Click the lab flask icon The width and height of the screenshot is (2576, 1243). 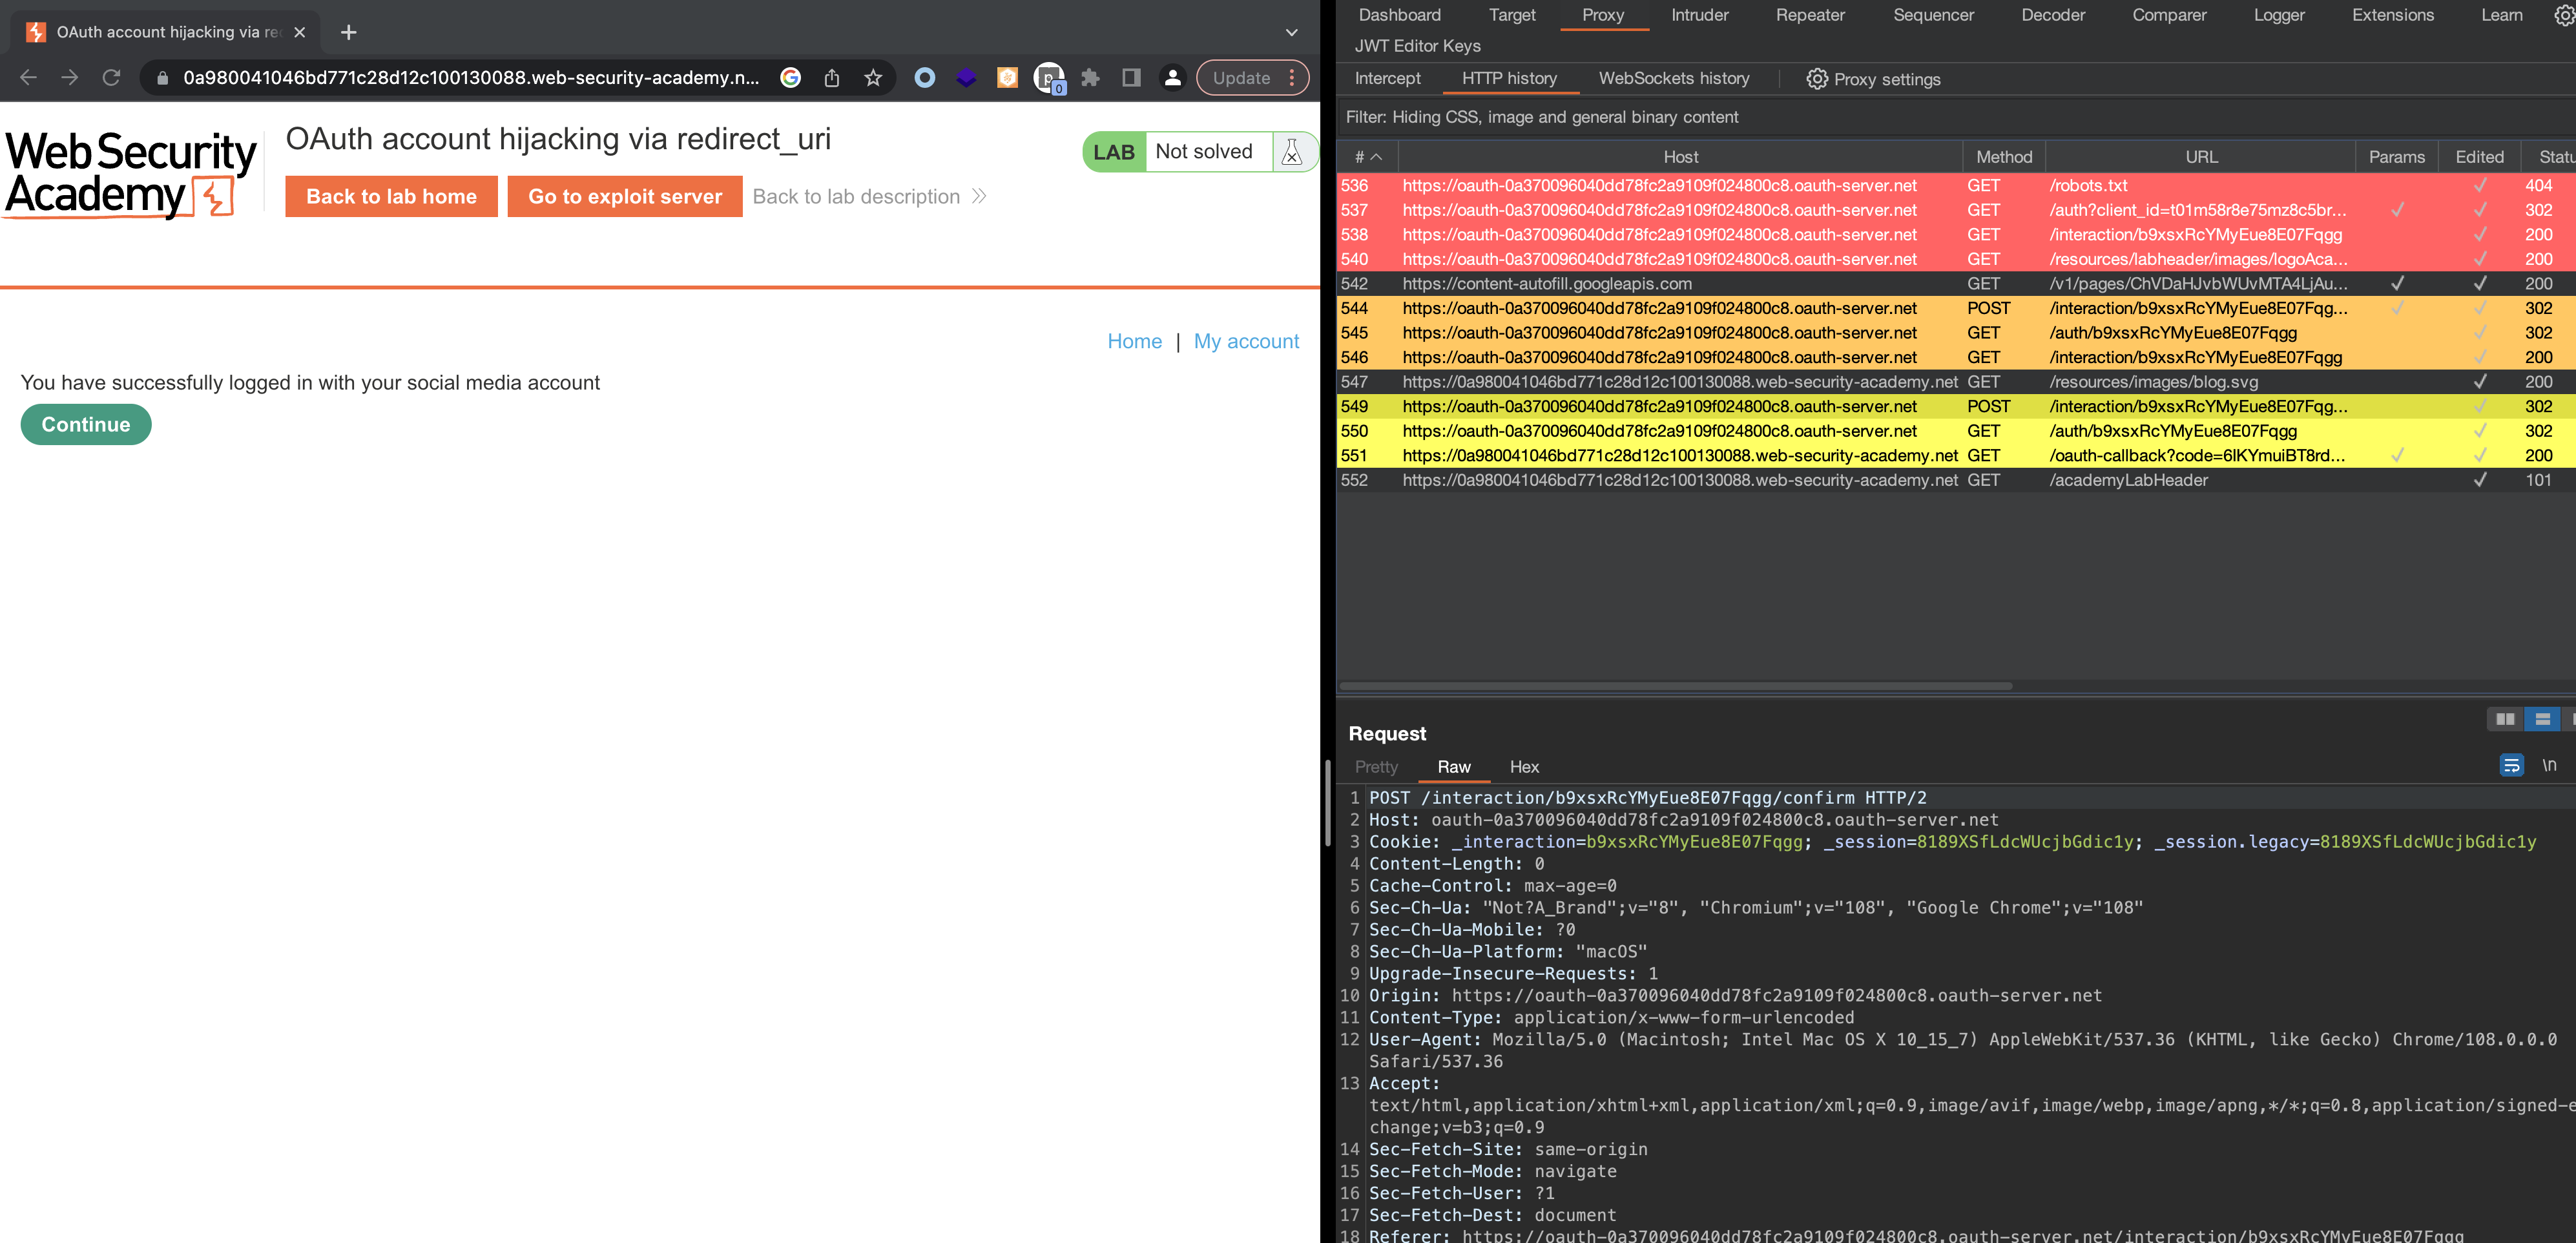[x=1292, y=152]
